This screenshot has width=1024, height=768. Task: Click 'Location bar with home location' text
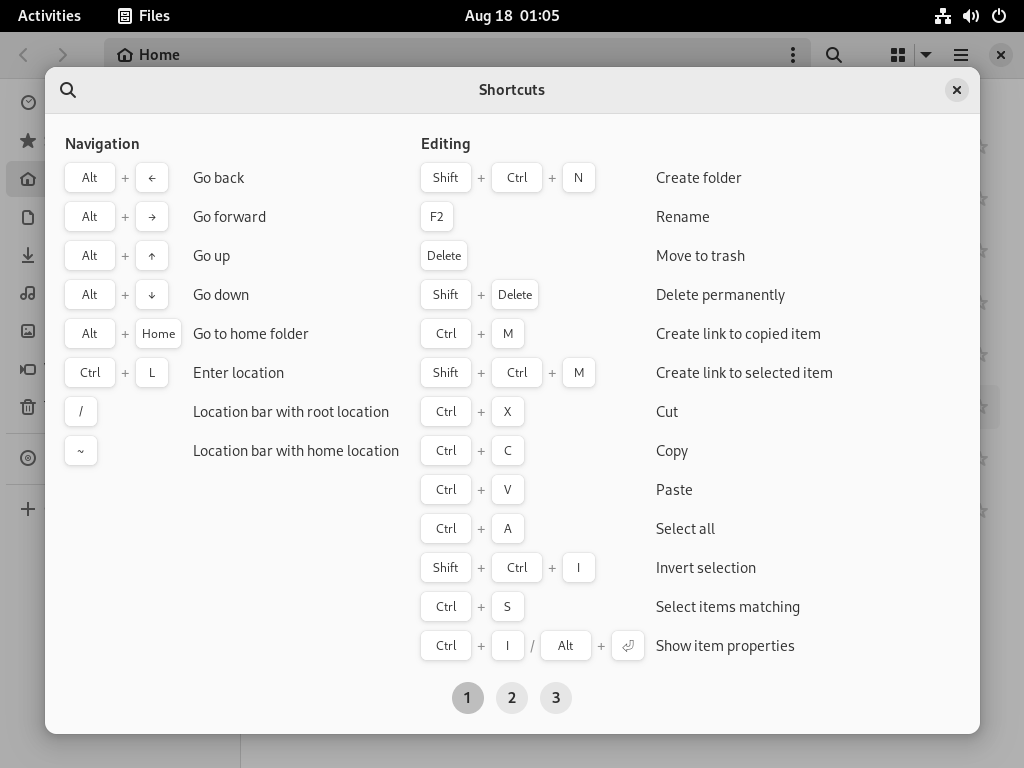[x=296, y=451]
